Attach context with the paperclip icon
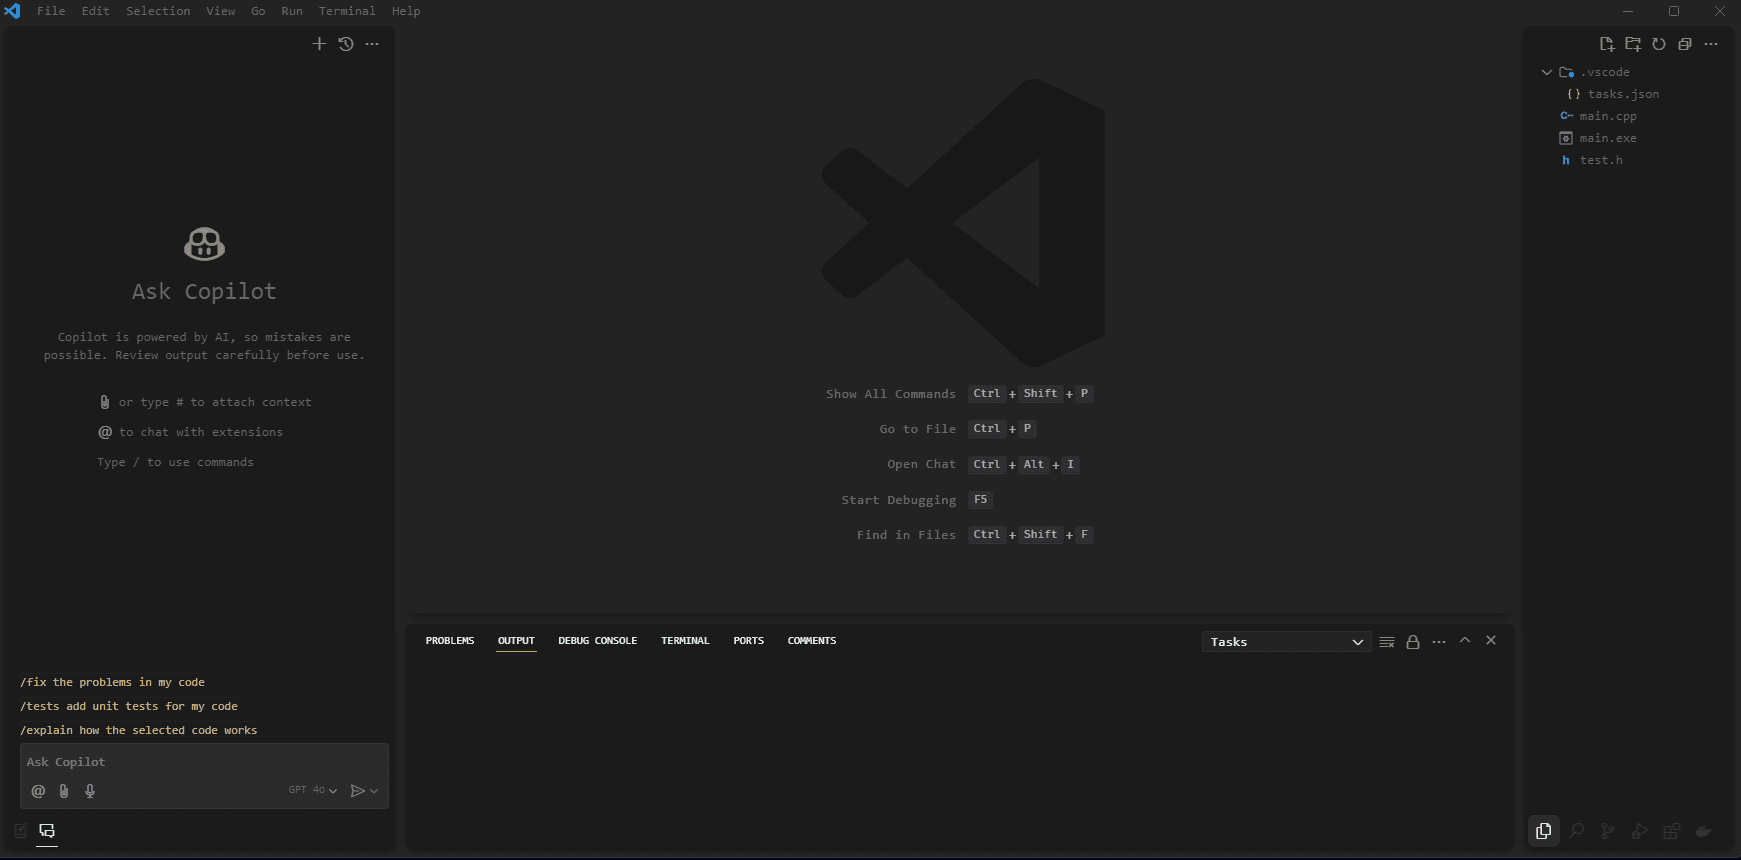Screen dimensions: 1741x860 coord(64,791)
